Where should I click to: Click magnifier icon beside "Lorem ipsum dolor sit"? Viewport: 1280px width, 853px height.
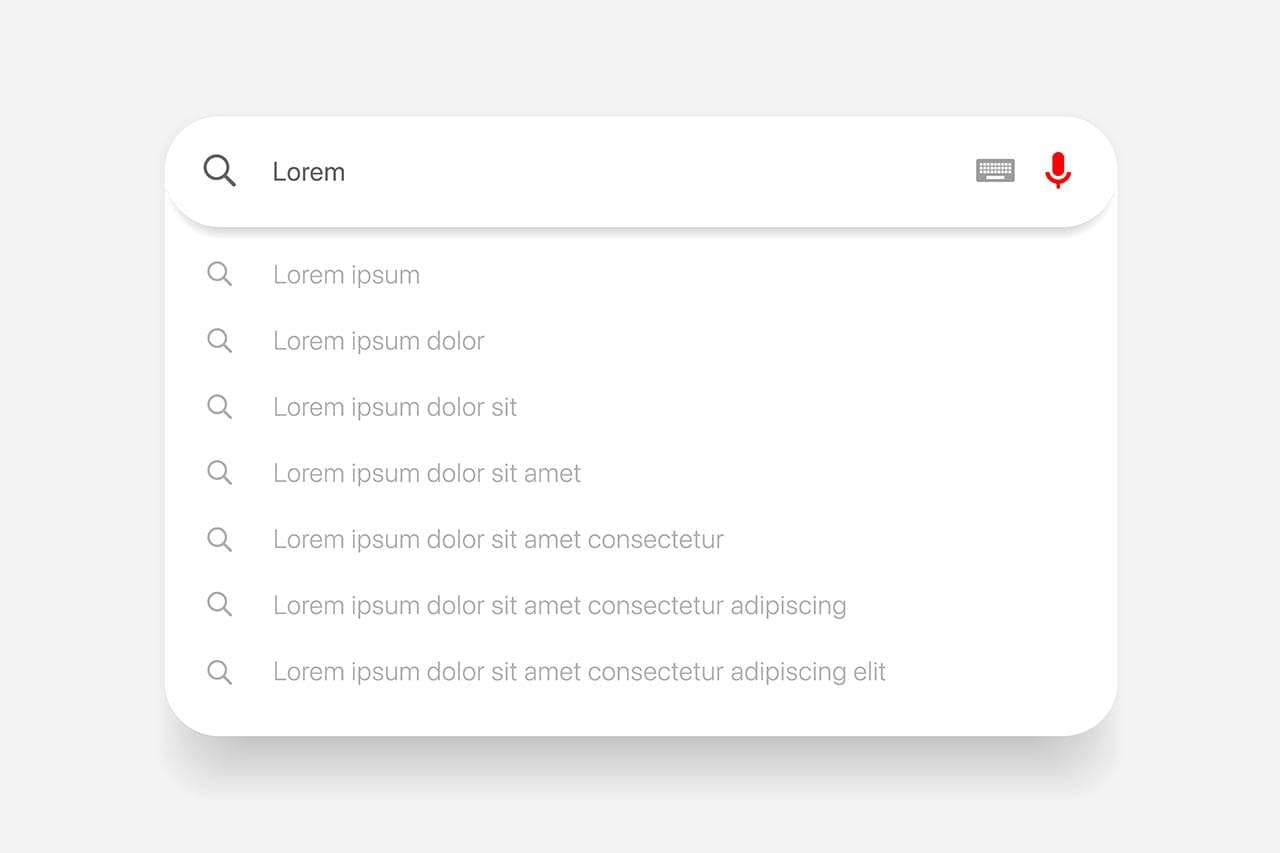click(219, 406)
